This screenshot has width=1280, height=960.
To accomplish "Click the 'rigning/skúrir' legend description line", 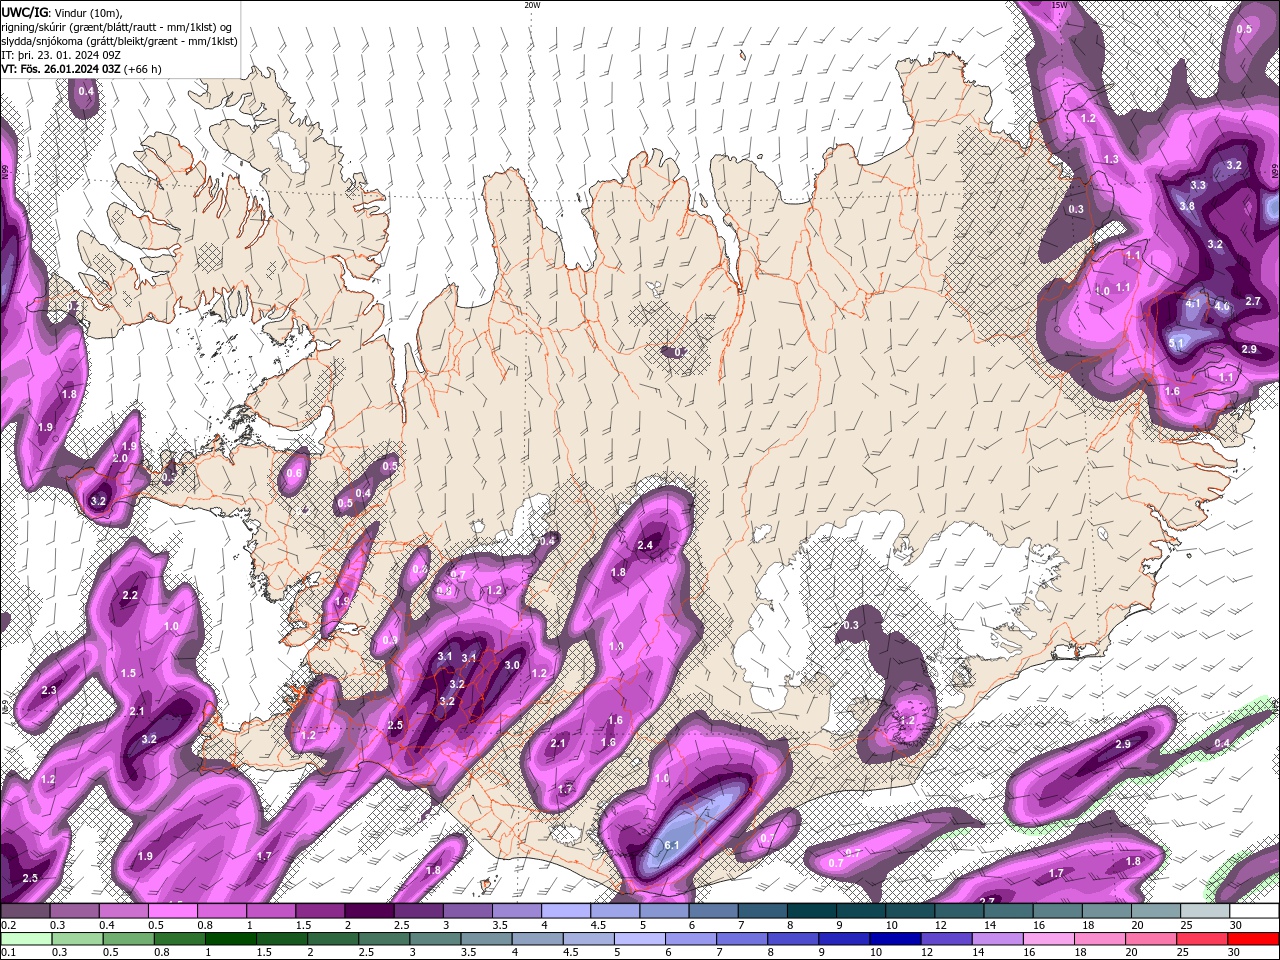I will coord(117,26).
